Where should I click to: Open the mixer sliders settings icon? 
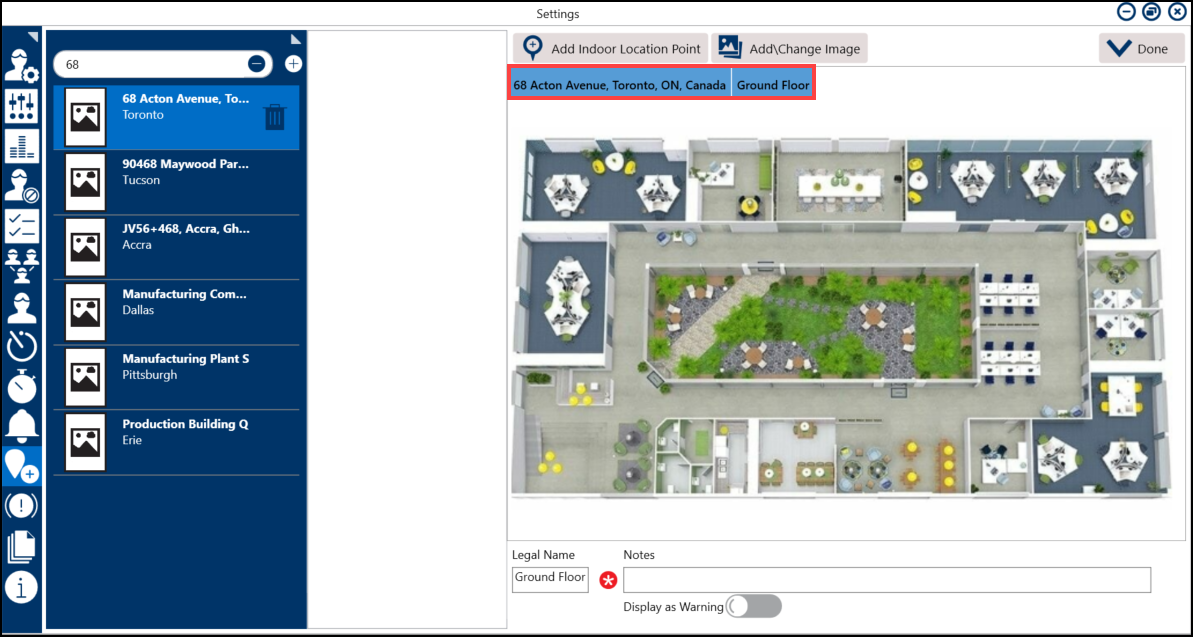[x=21, y=105]
